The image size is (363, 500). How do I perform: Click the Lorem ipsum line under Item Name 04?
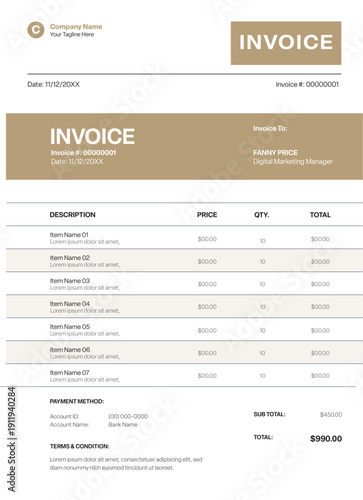(85, 311)
